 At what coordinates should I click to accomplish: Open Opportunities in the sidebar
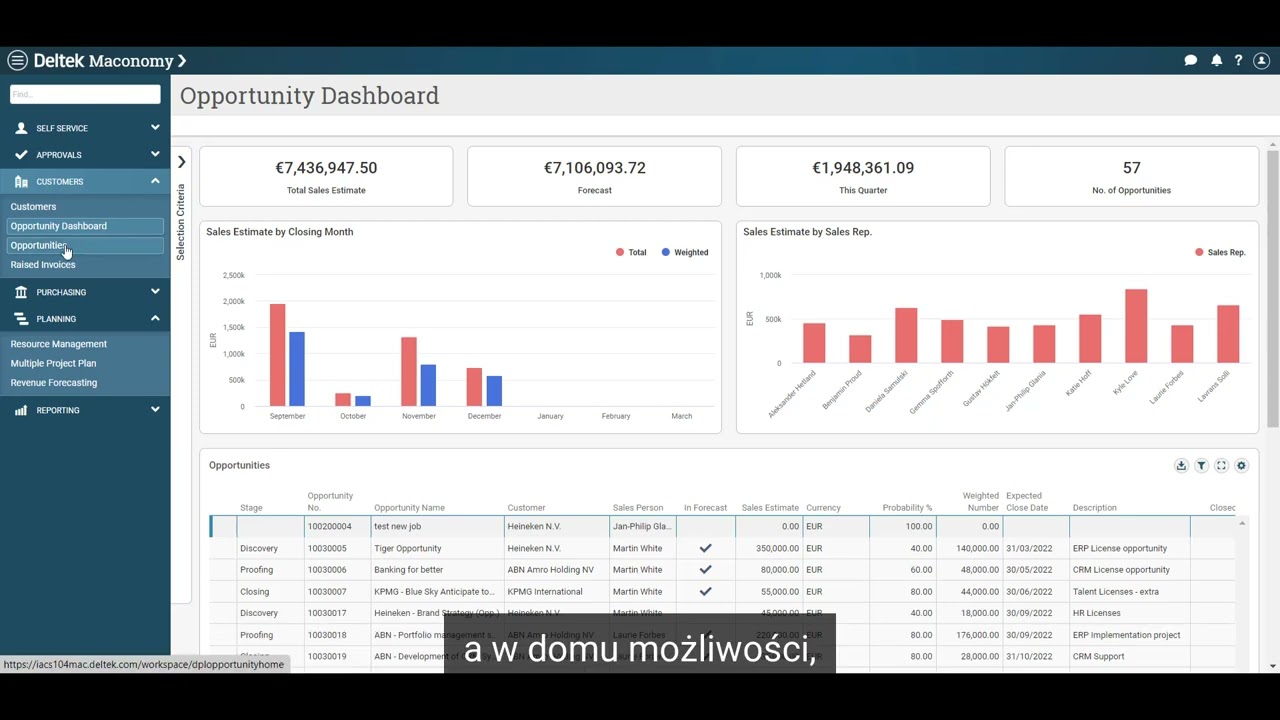point(84,246)
